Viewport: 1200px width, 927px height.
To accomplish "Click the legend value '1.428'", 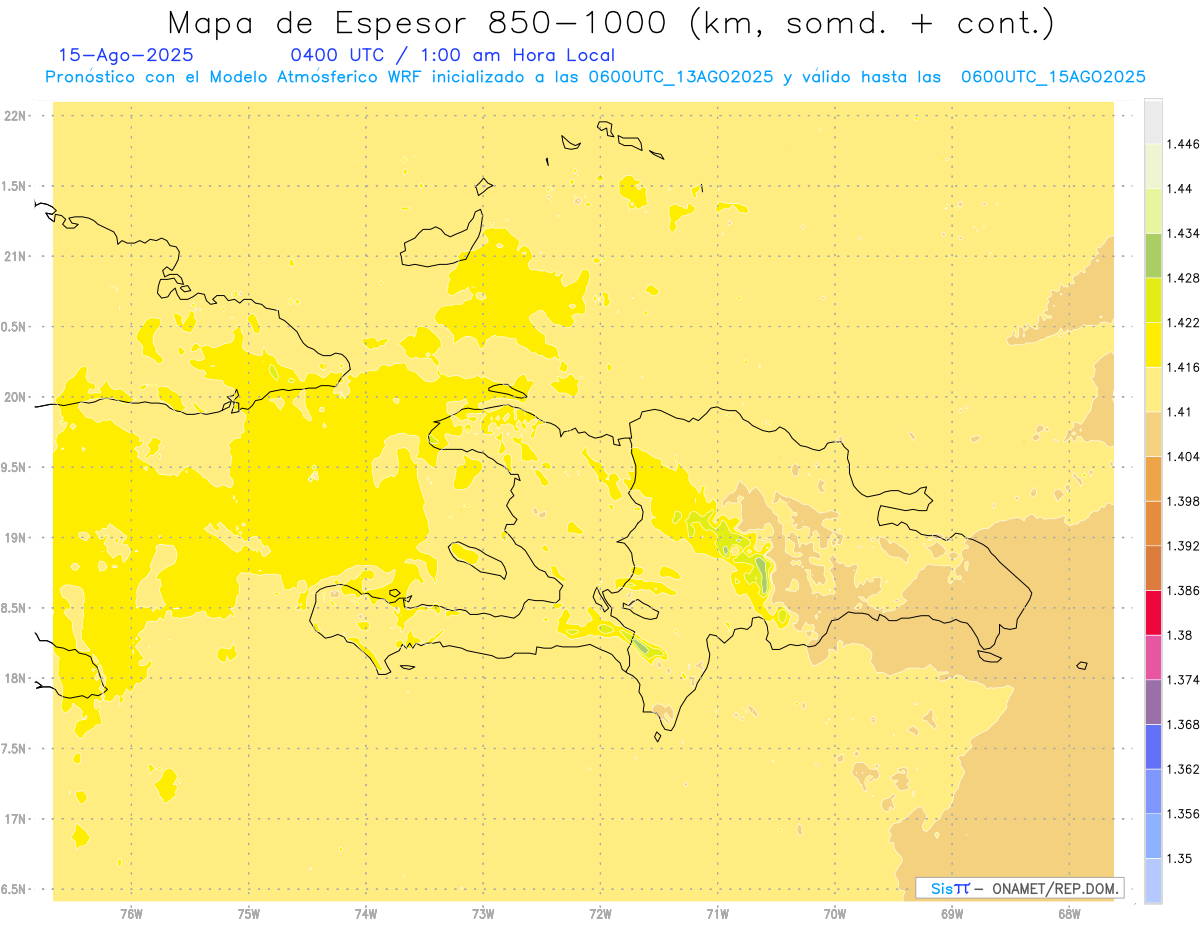I will tap(1181, 278).
